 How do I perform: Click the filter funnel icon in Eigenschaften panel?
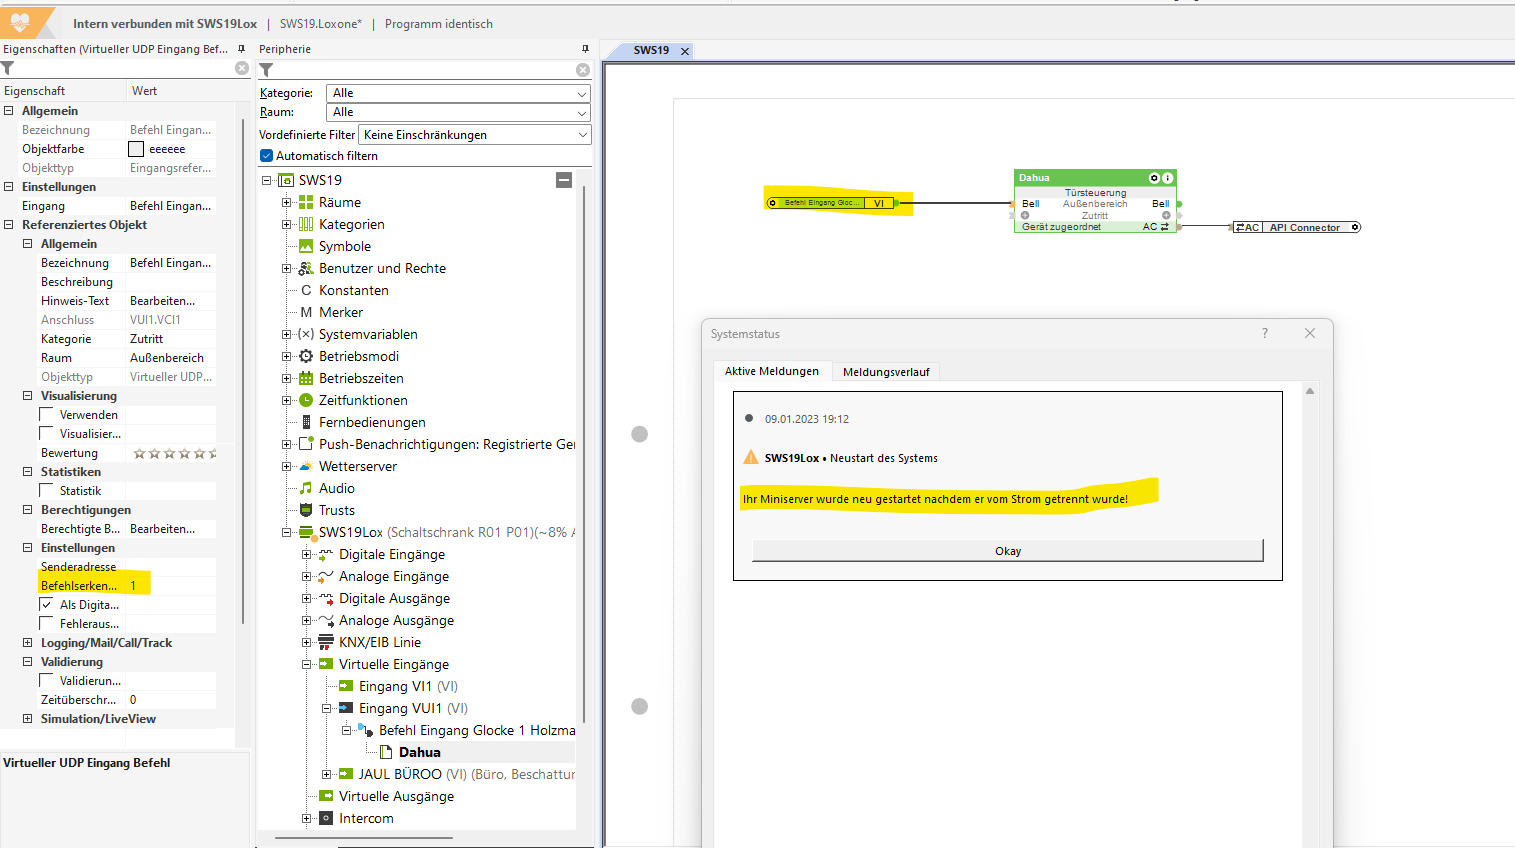7,68
